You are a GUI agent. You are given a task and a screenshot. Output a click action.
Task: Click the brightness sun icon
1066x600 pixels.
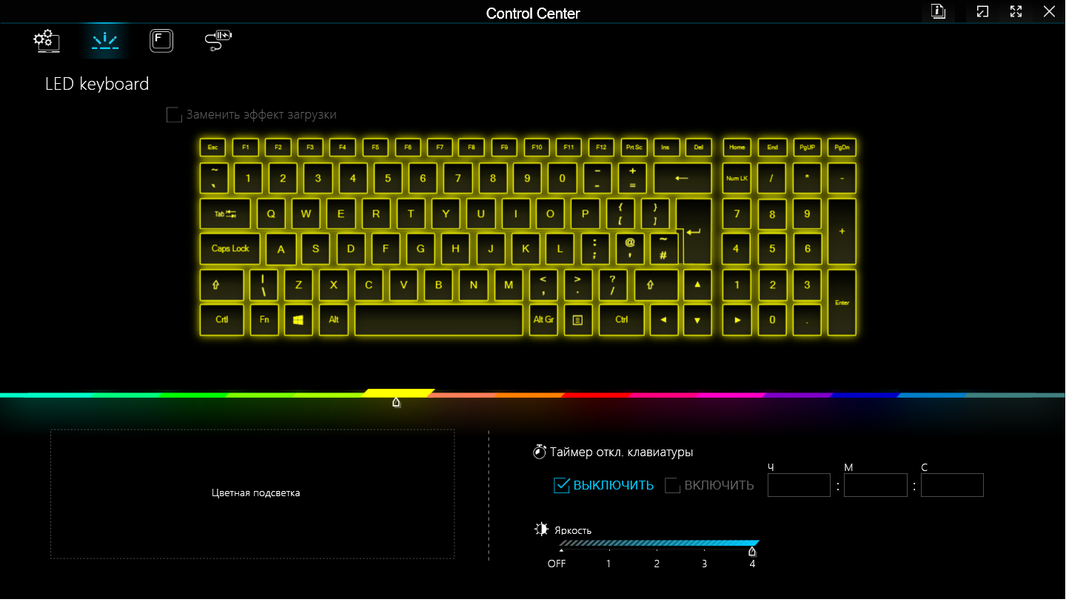541,529
